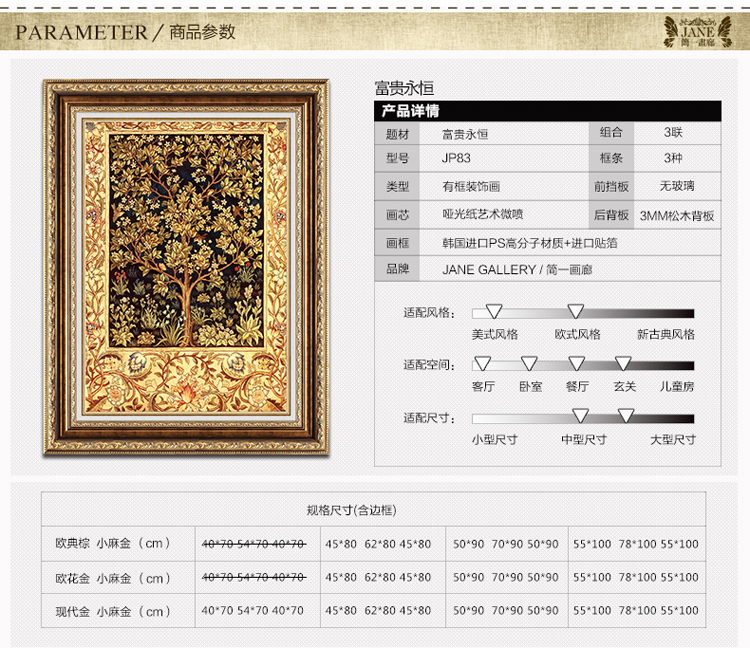Click the 框条 label cell

click(611, 158)
